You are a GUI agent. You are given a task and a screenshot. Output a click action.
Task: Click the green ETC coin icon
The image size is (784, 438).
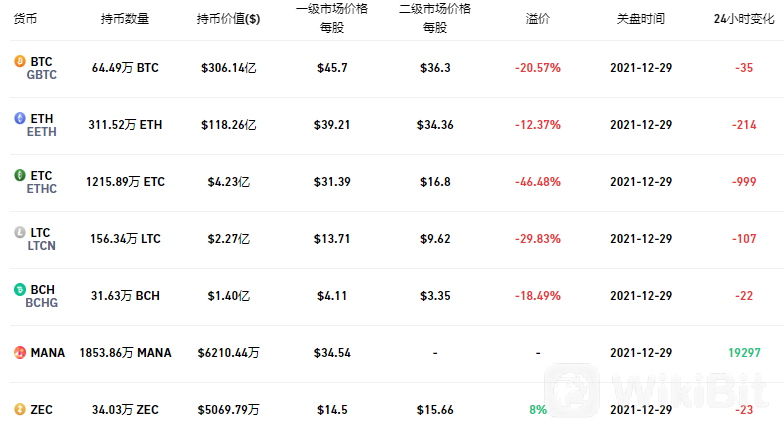pos(20,175)
